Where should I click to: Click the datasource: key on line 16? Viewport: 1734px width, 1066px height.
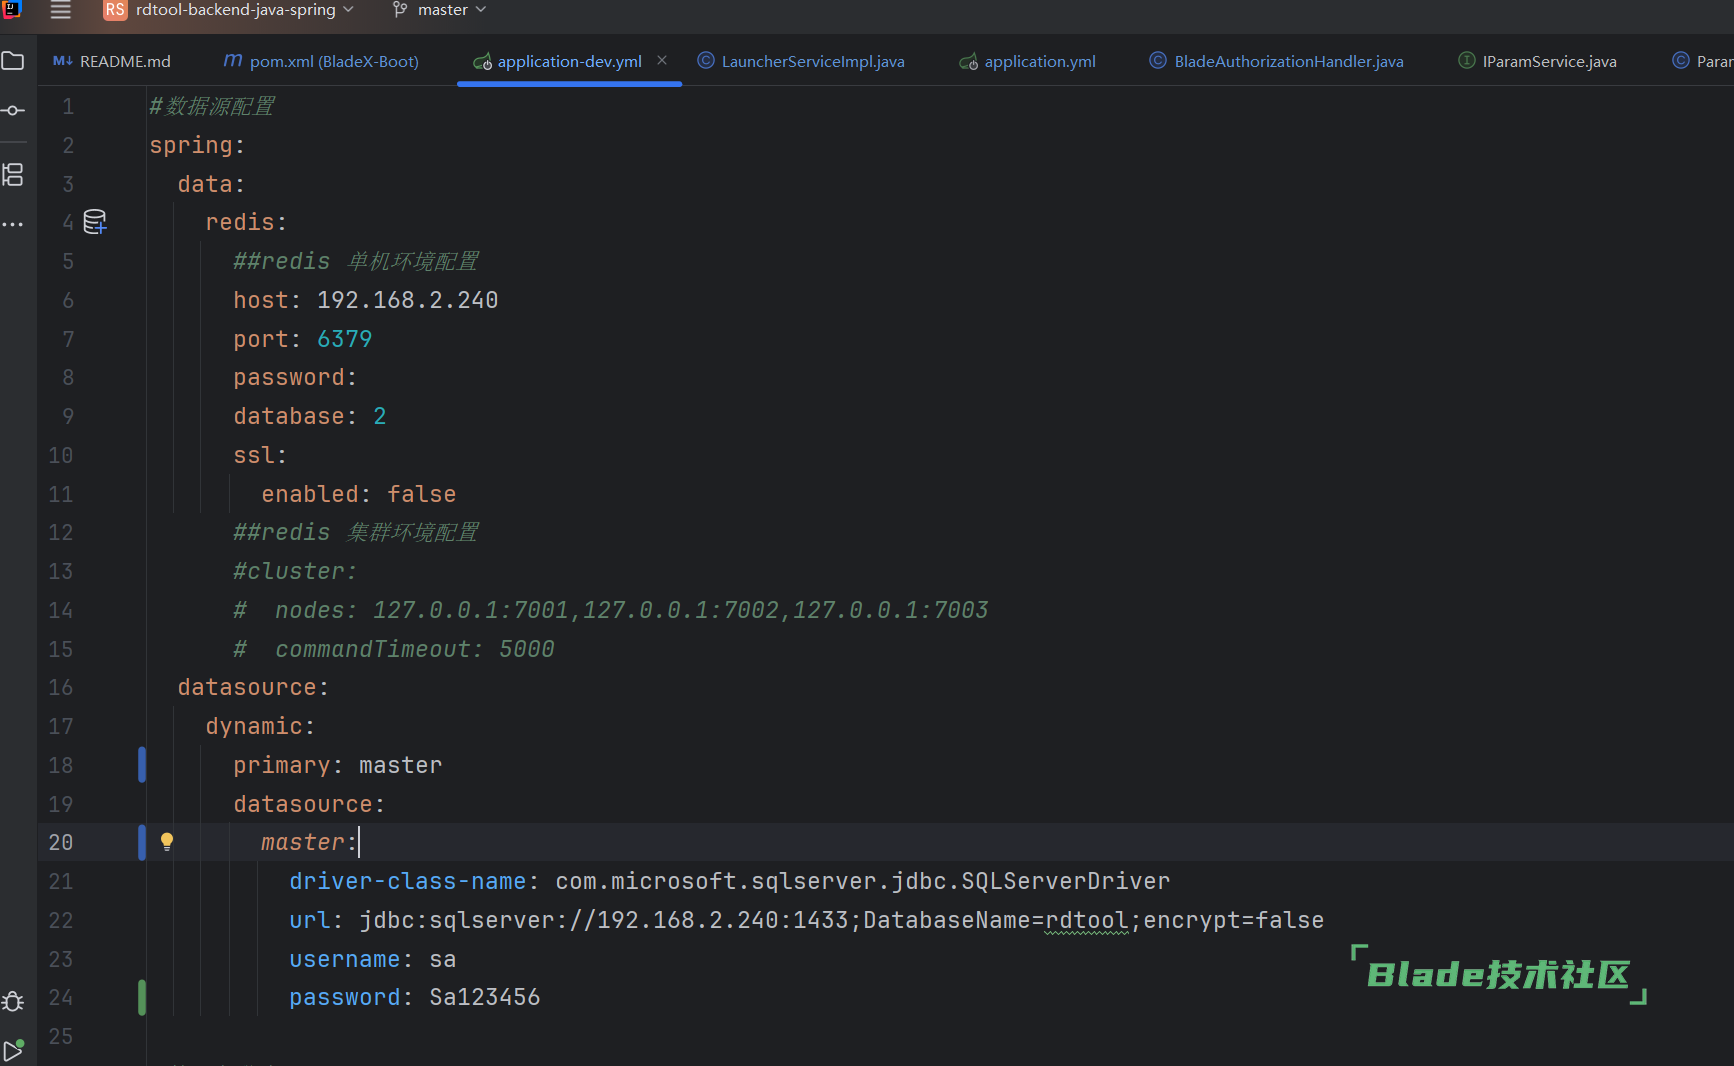point(253,687)
